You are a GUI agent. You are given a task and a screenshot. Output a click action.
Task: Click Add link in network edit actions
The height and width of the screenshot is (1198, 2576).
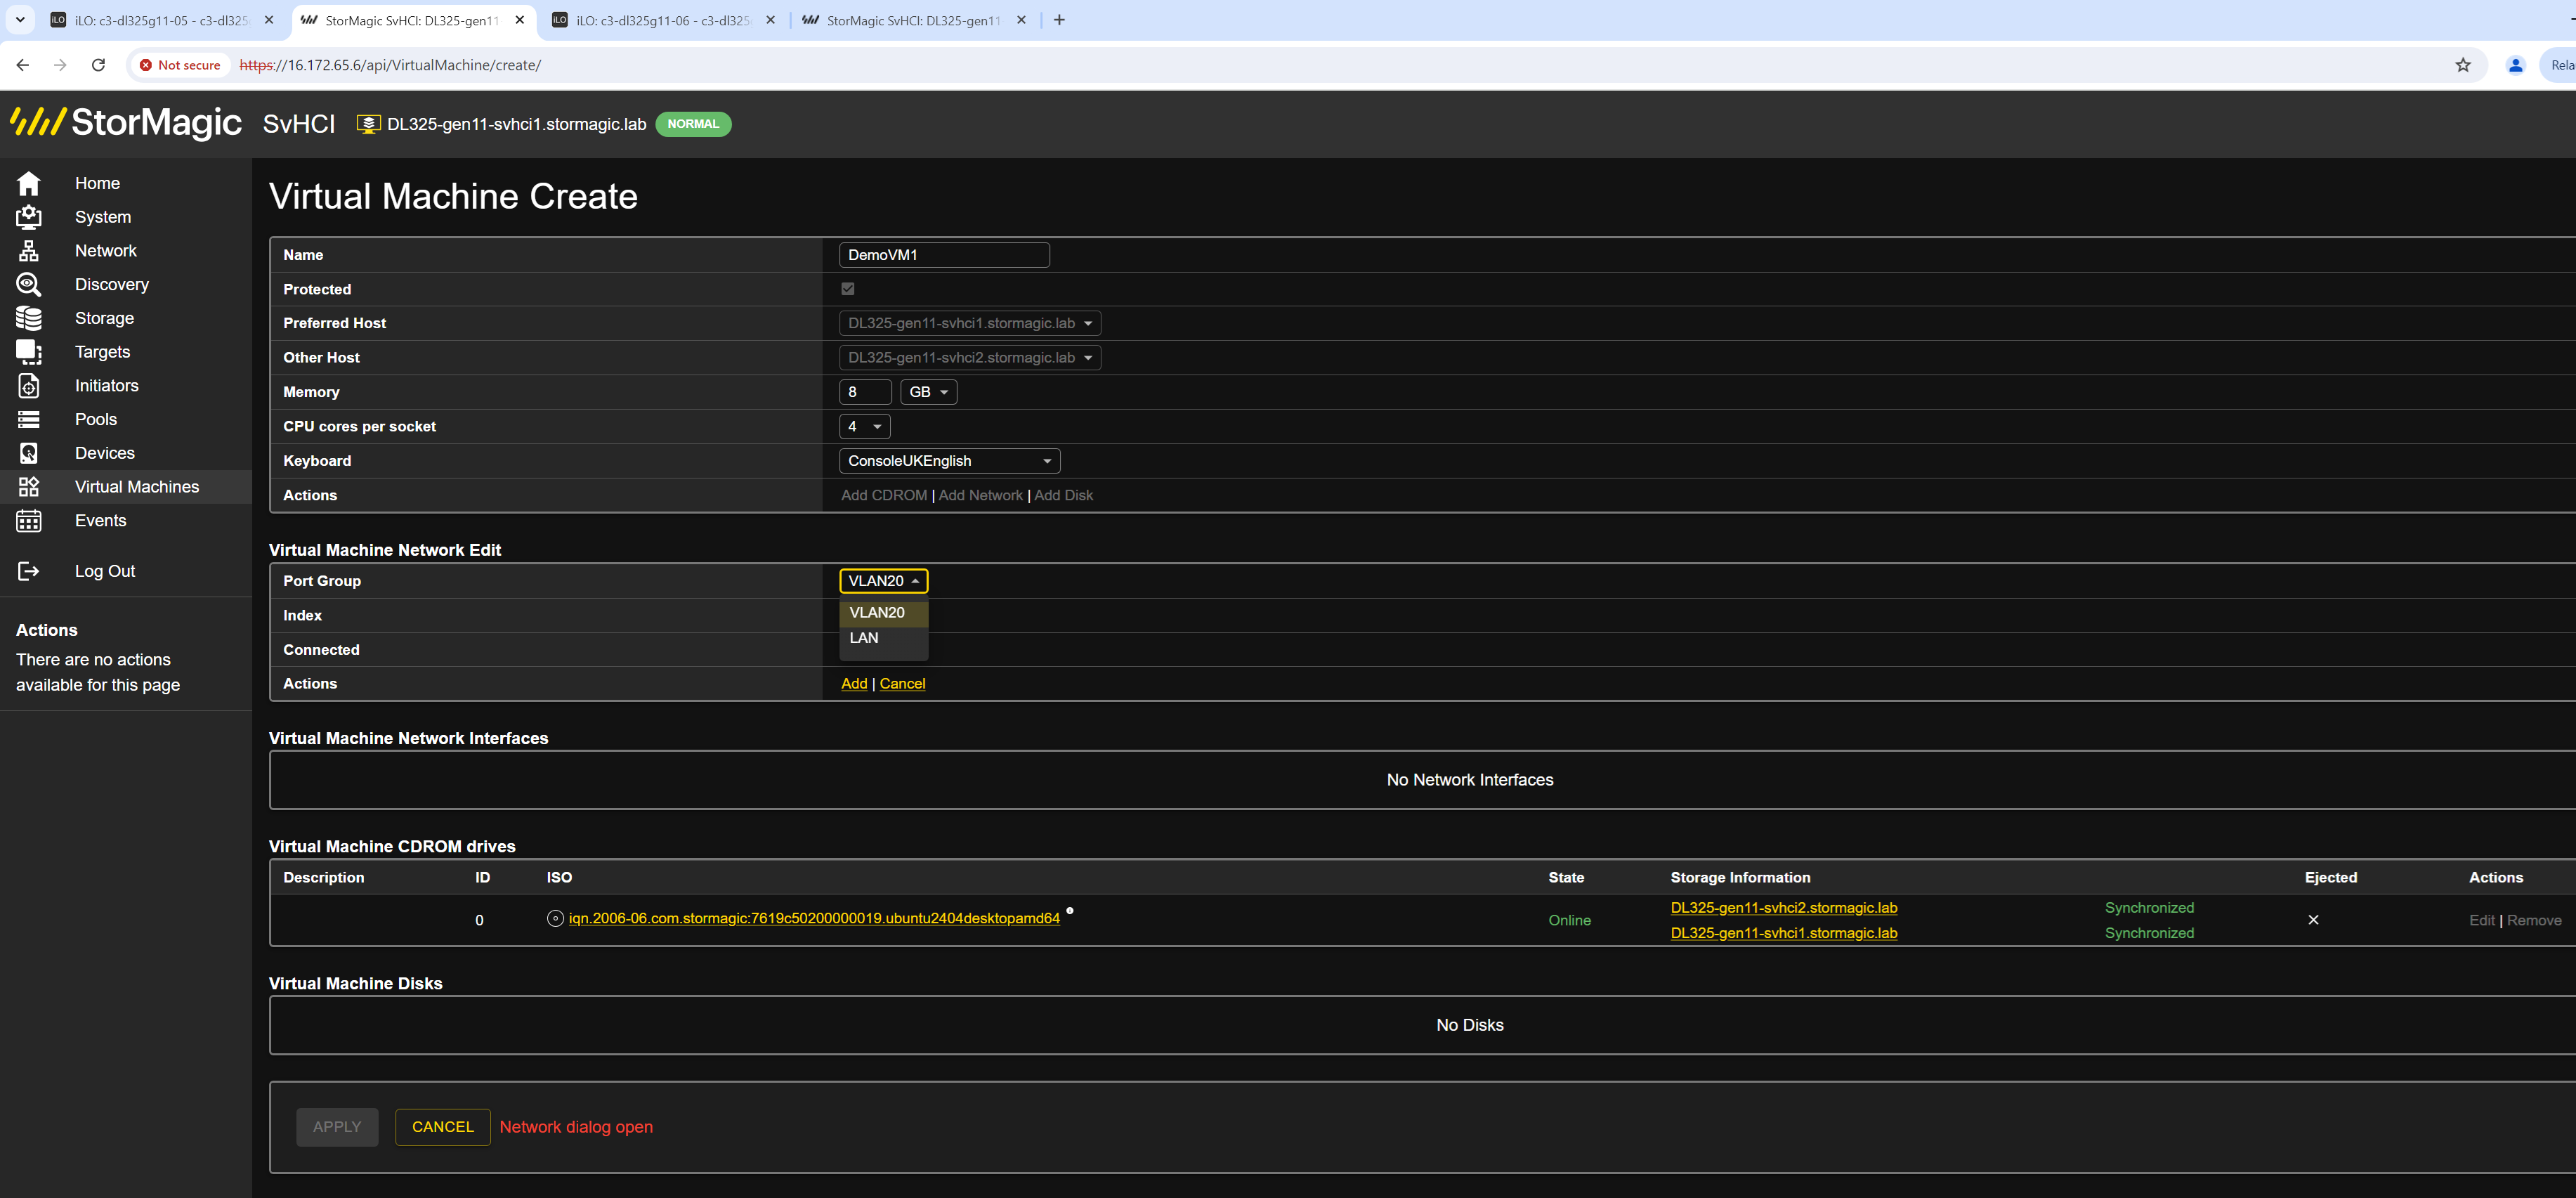(854, 684)
